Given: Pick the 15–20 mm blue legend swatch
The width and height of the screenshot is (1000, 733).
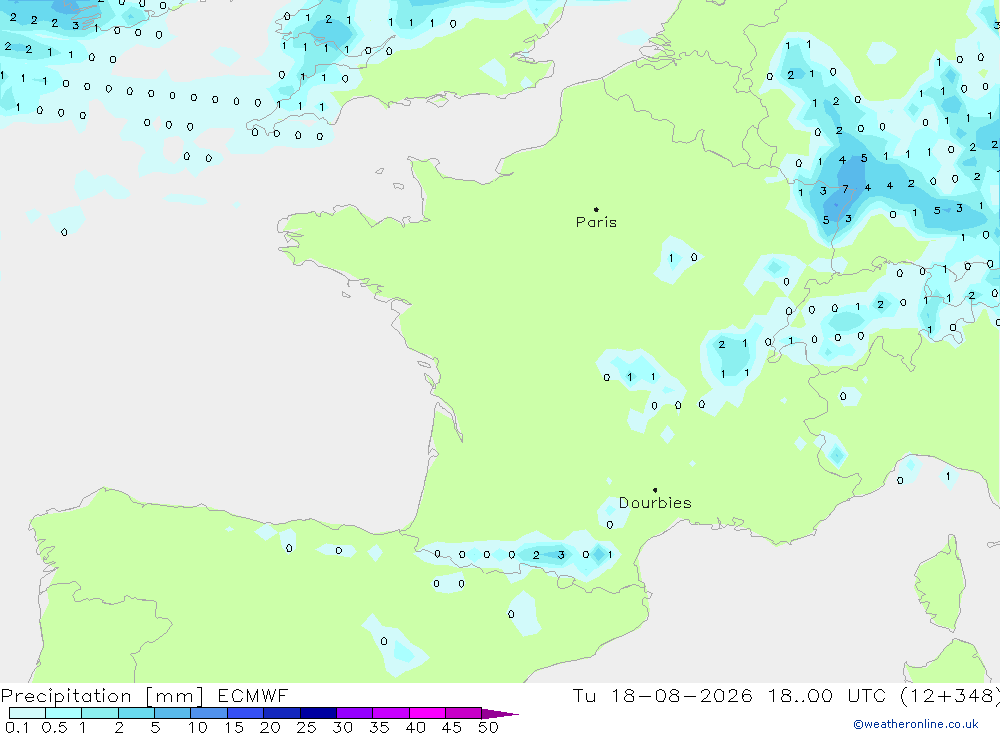Looking at the screenshot, I should [x=246, y=713].
